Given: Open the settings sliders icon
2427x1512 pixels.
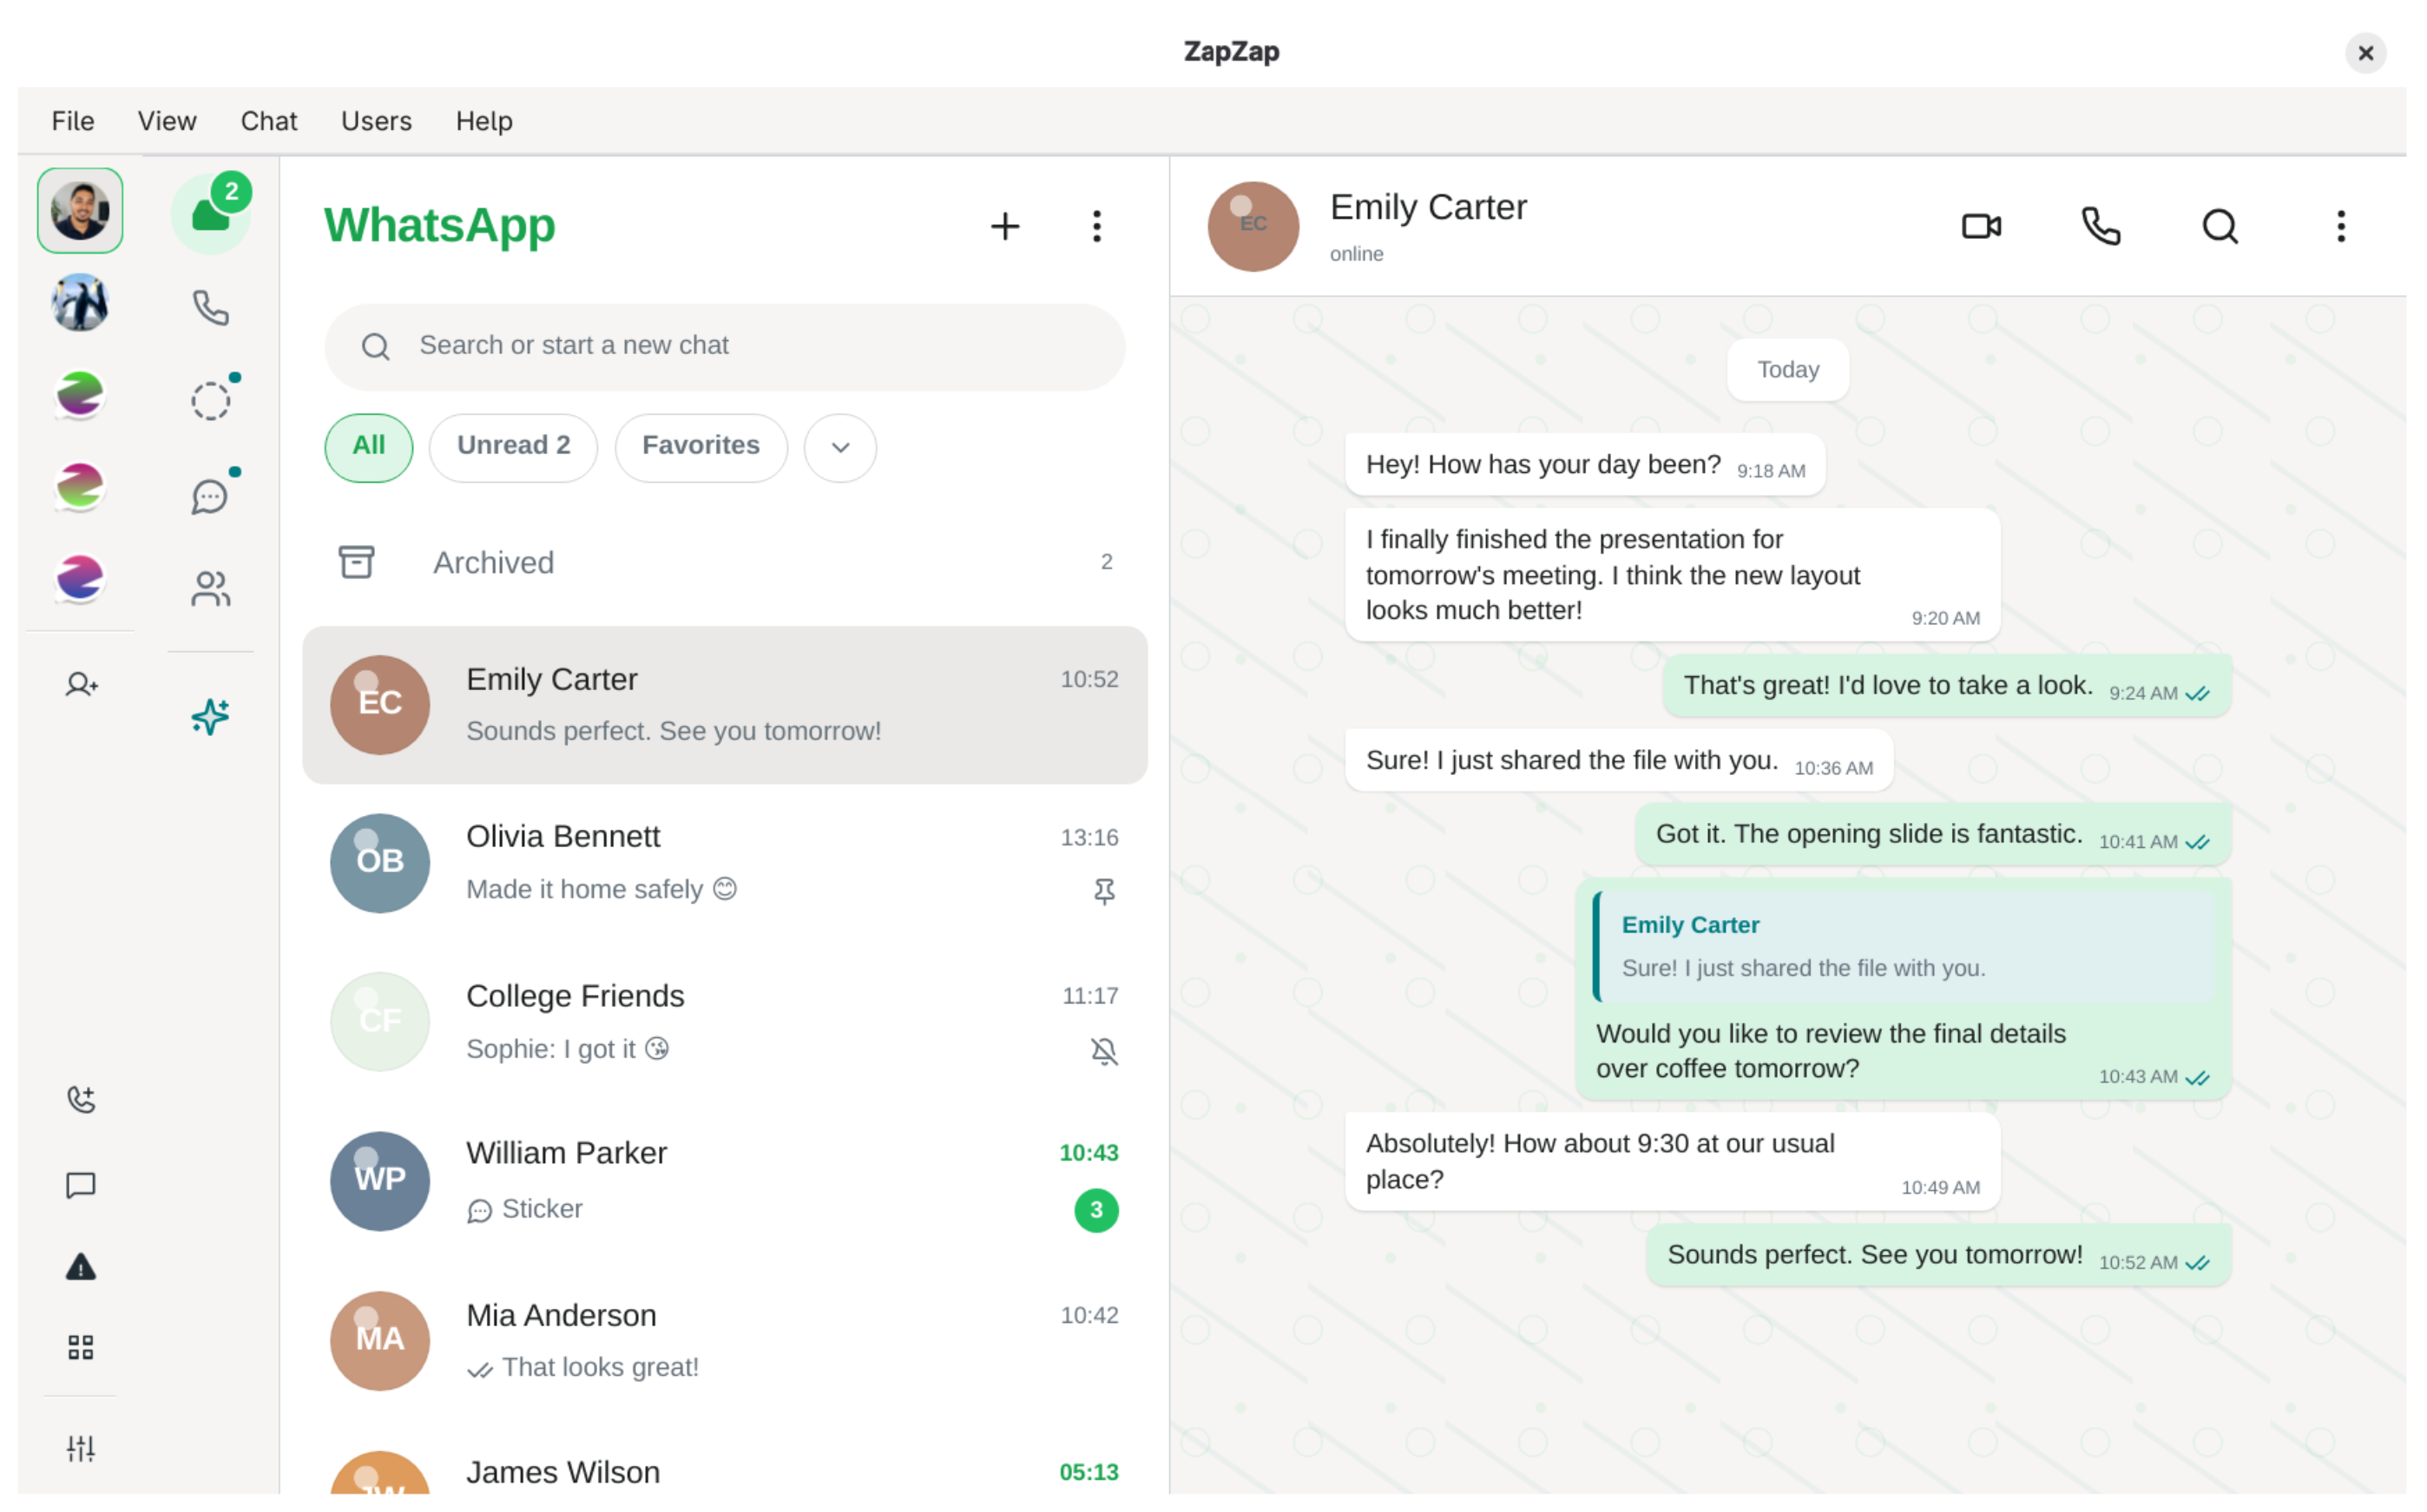Looking at the screenshot, I should (x=81, y=1447).
